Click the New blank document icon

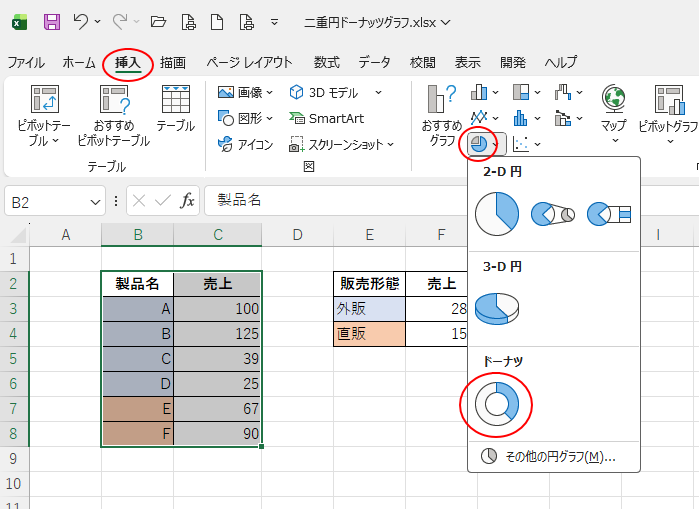coord(217,22)
